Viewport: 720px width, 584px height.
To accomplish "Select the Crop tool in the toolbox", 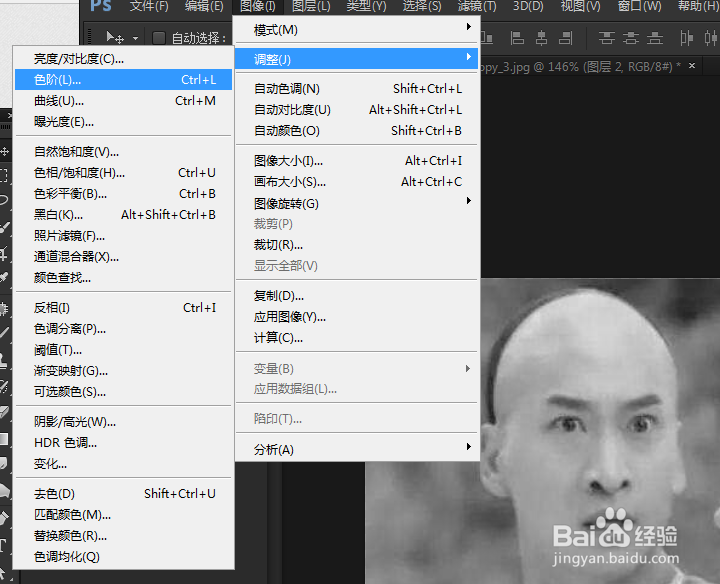I will (x=4, y=253).
